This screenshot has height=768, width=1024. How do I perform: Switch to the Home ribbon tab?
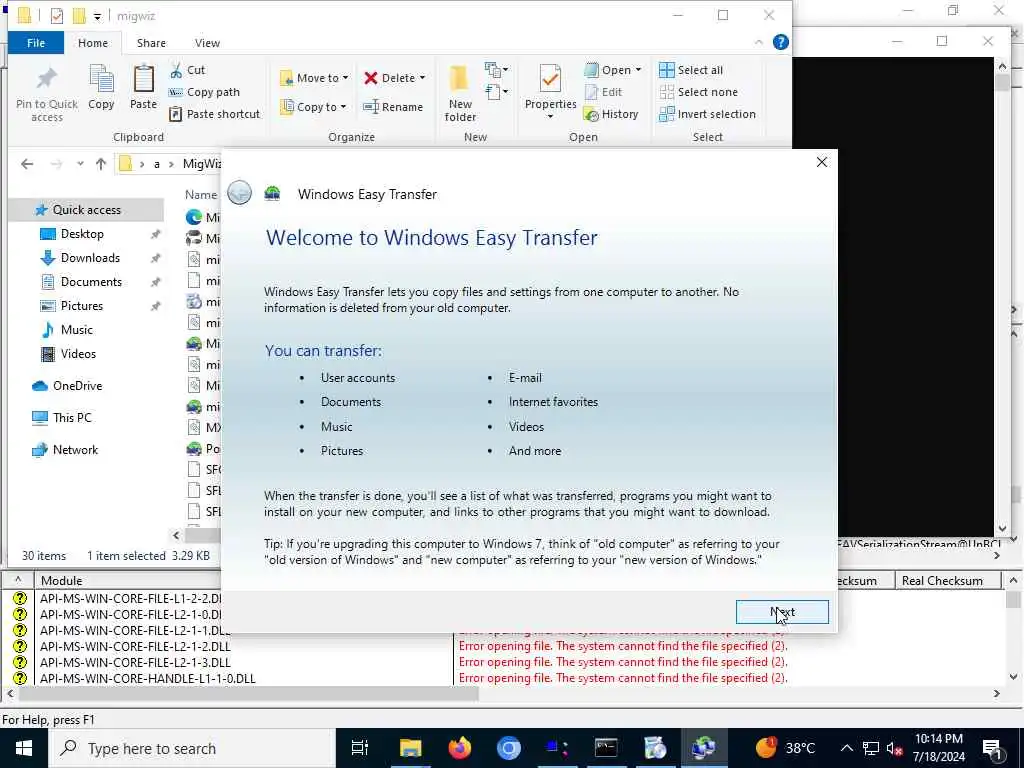pyautogui.click(x=93, y=43)
